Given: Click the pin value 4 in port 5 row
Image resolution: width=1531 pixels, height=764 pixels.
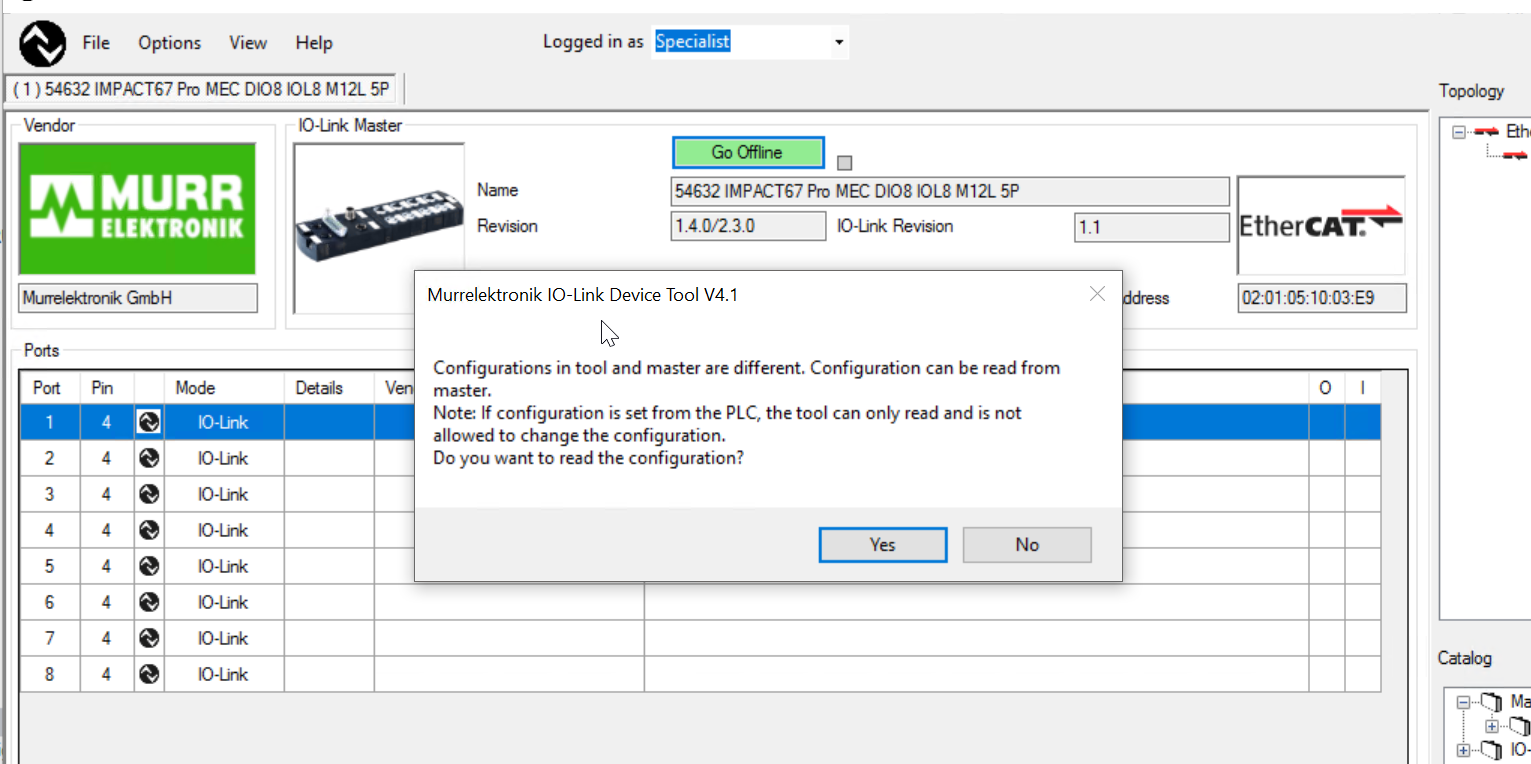Looking at the screenshot, I should coord(106,566).
